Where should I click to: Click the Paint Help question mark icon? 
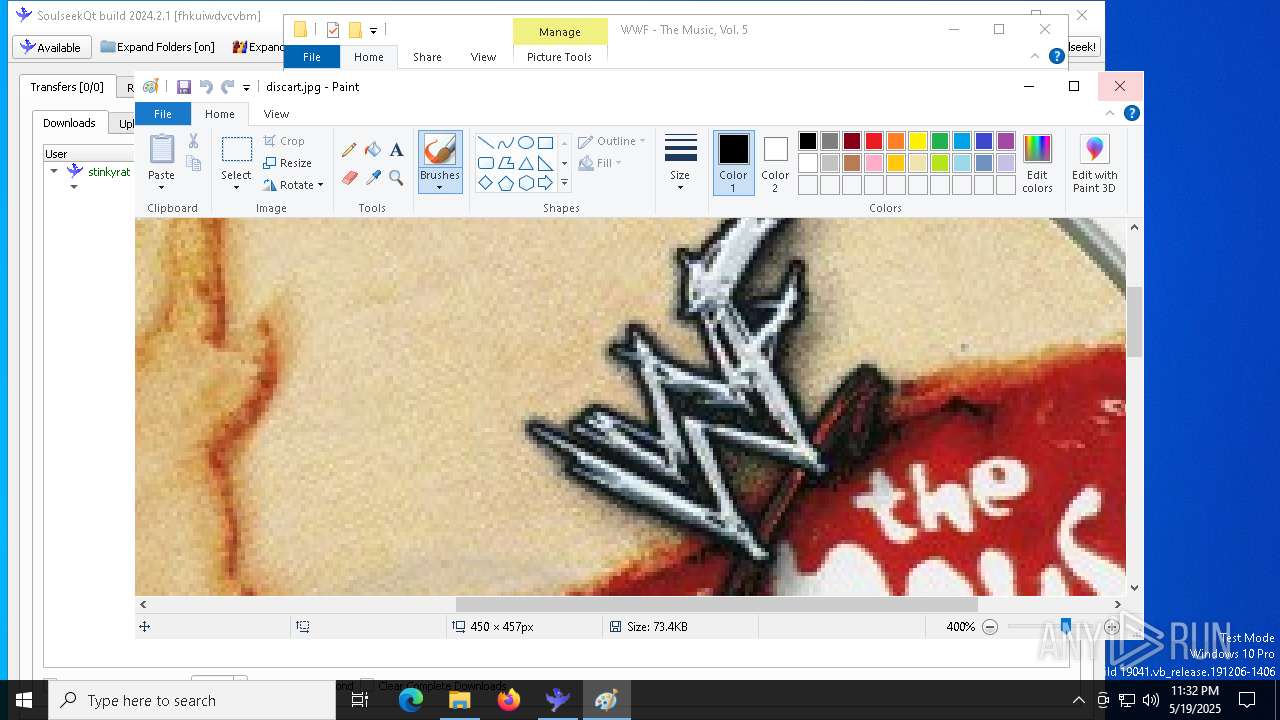pos(1131,114)
